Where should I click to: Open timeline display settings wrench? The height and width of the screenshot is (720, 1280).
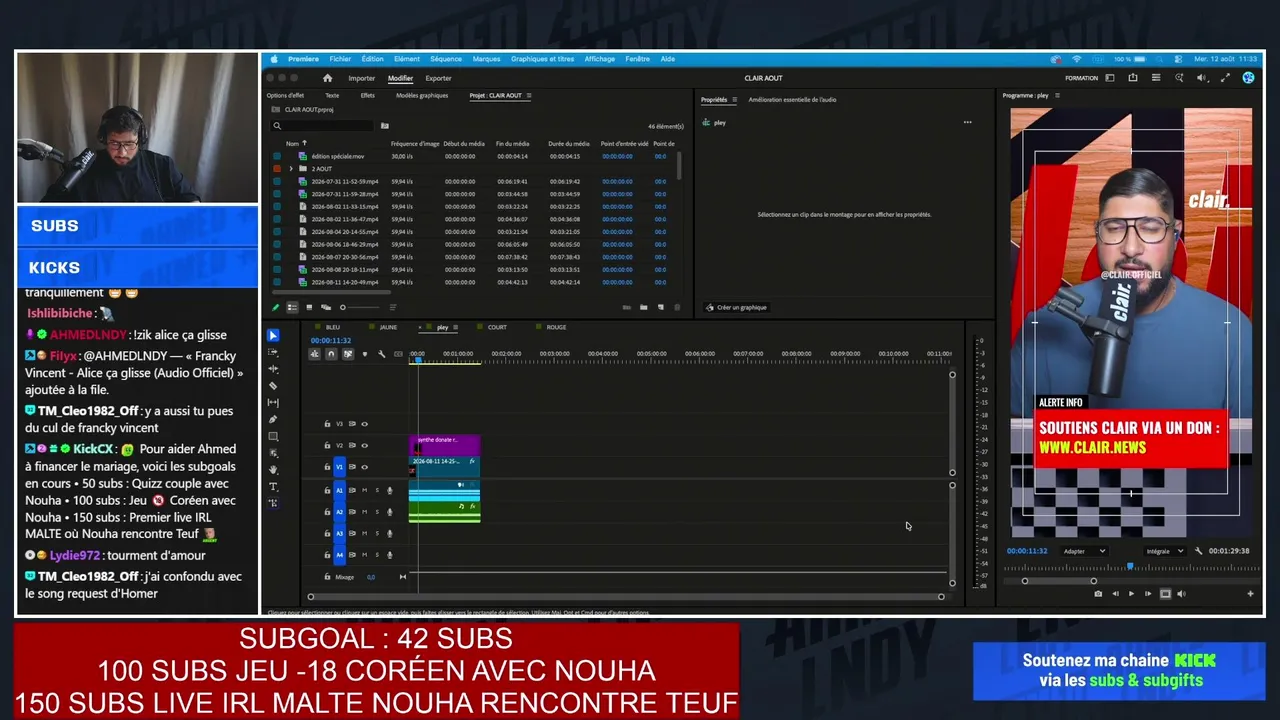tap(381, 354)
